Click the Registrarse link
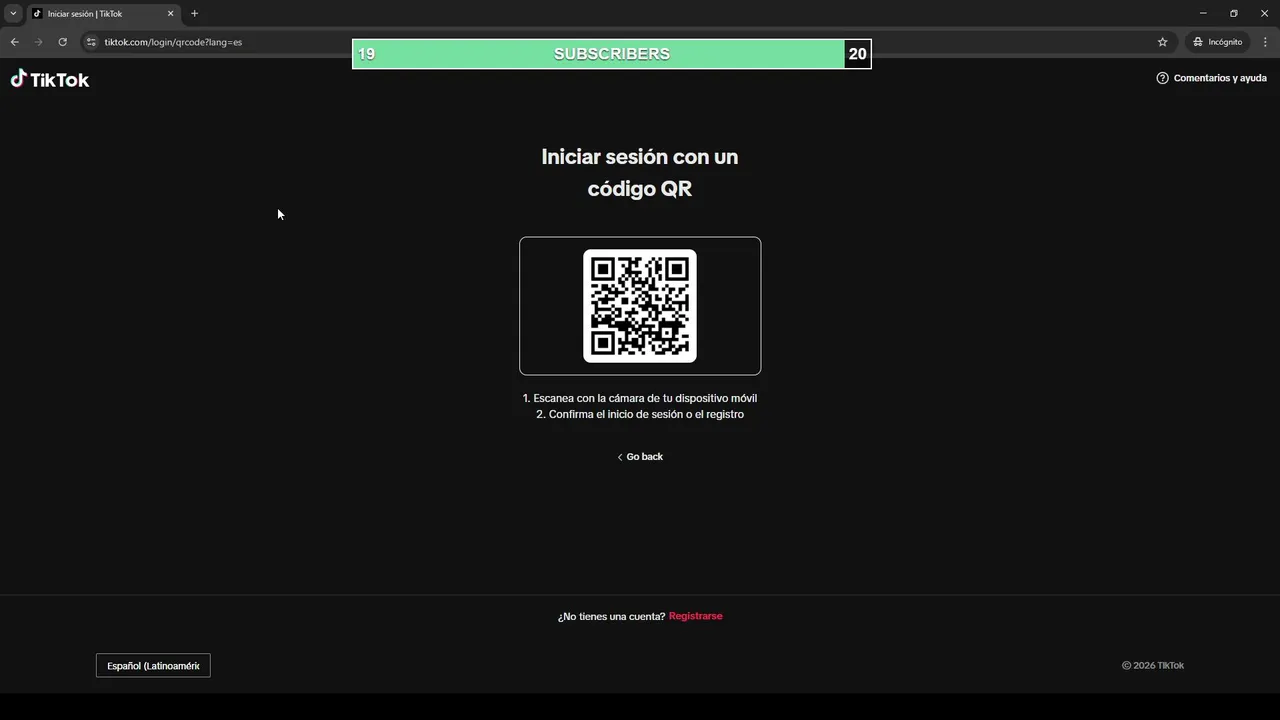Screen dimensions: 1280x720 [695, 616]
